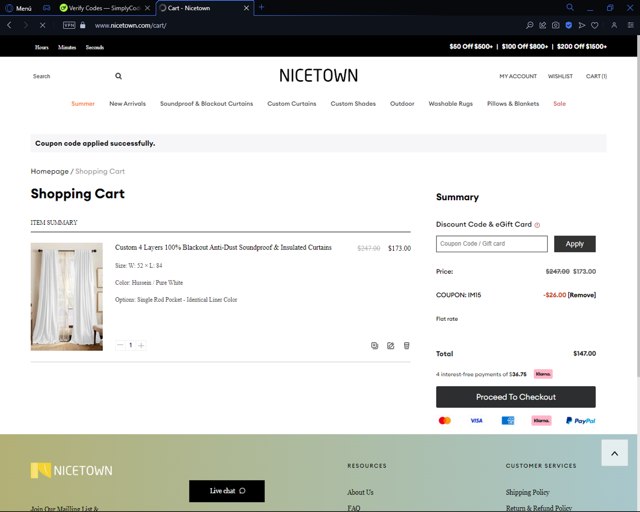Viewport: 640px width, 512px height.
Task: Open the Summer menu item
Action: [x=83, y=104]
